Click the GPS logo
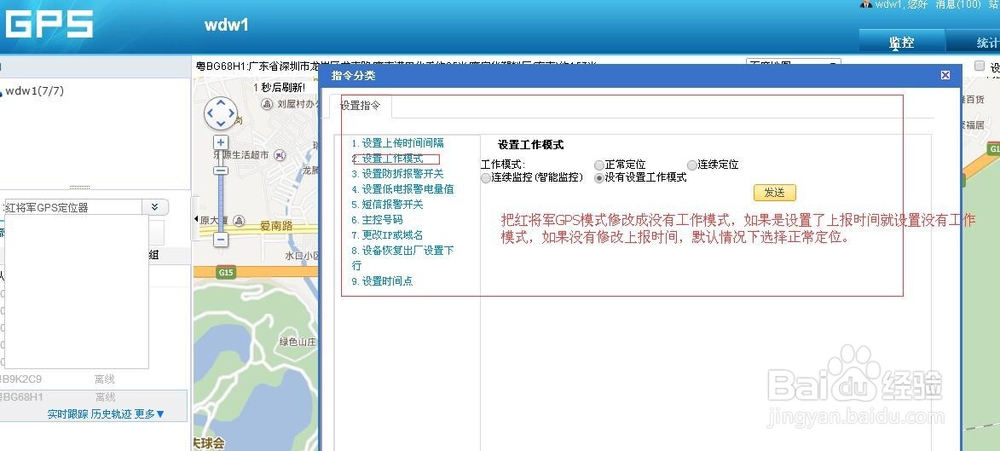Image resolution: width=1000 pixels, height=451 pixels. click(48, 24)
